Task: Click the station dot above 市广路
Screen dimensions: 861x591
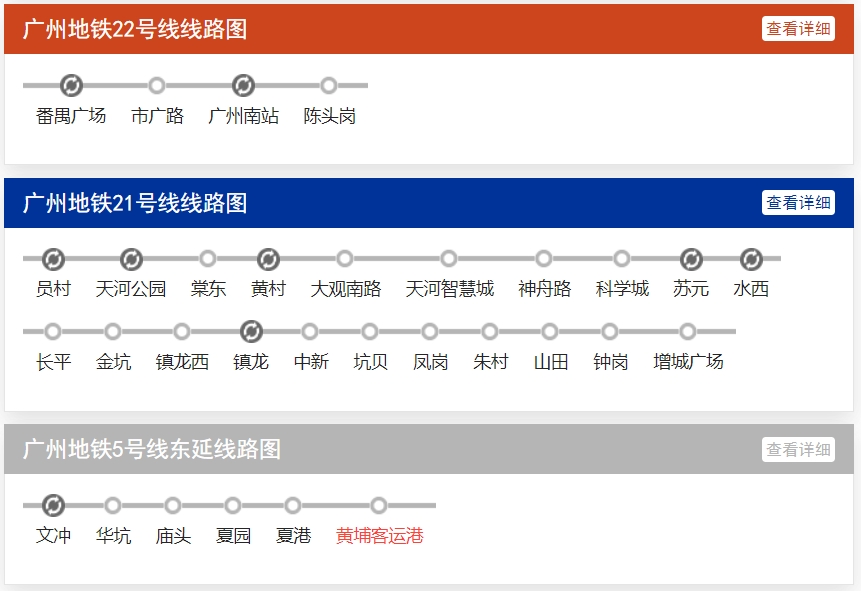Action: (x=157, y=85)
